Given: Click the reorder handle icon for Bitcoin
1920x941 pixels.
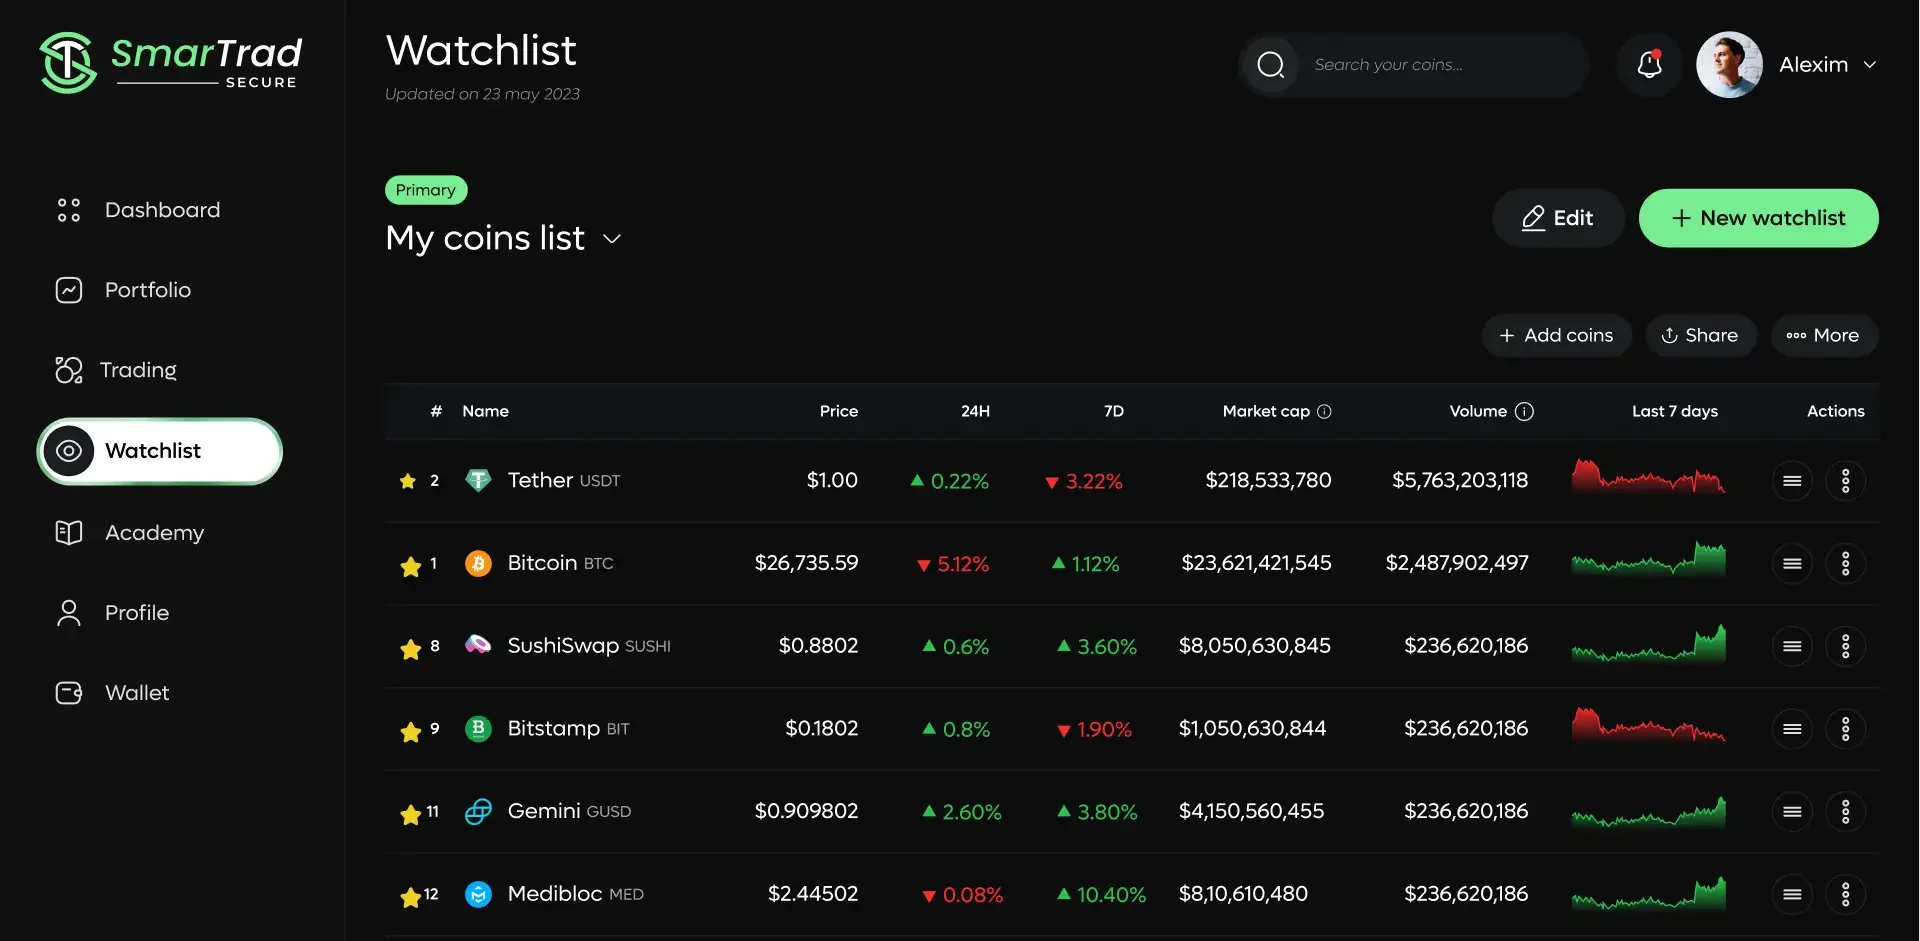Looking at the screenshot, I should pyautogui.click(x=1792, y=564).
